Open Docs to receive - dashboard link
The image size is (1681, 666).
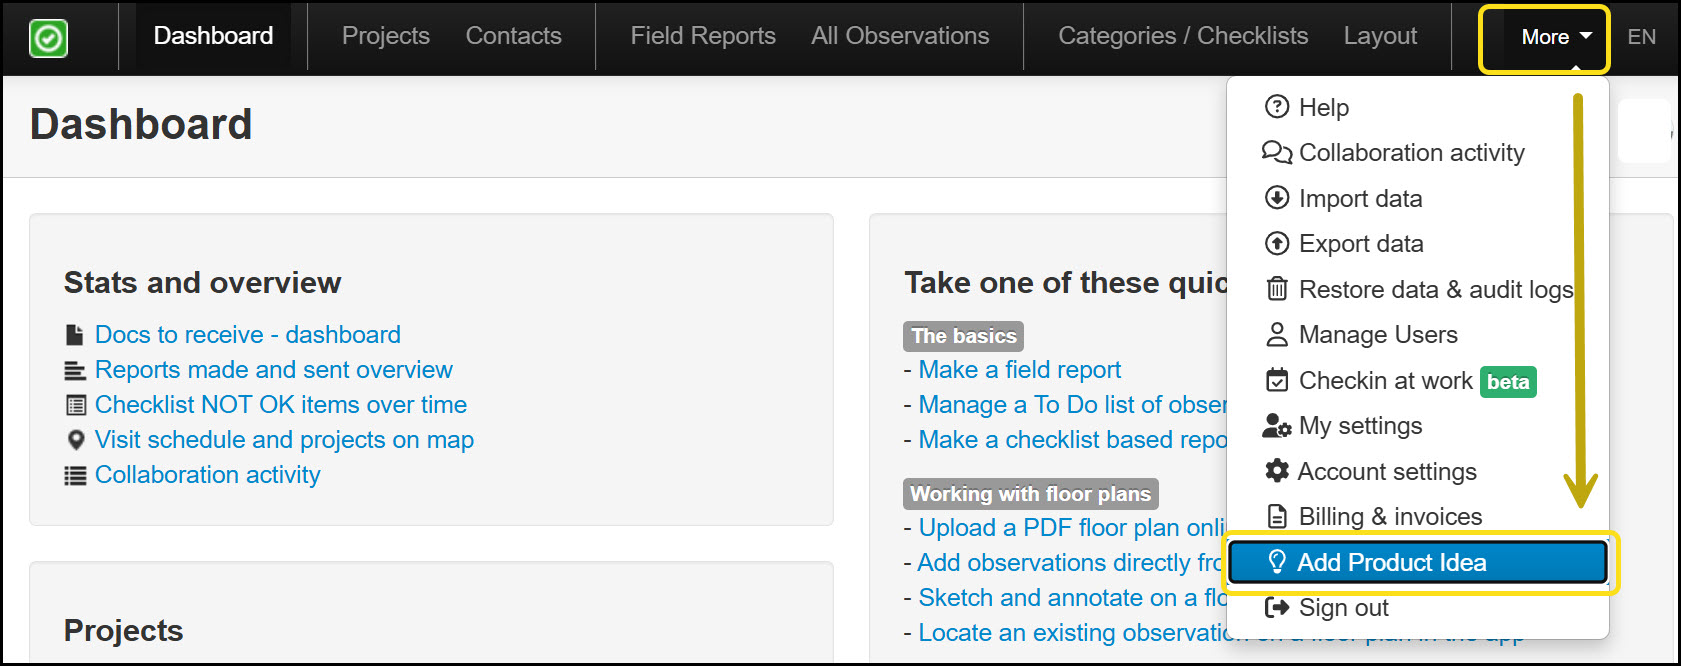coord(247,335)
